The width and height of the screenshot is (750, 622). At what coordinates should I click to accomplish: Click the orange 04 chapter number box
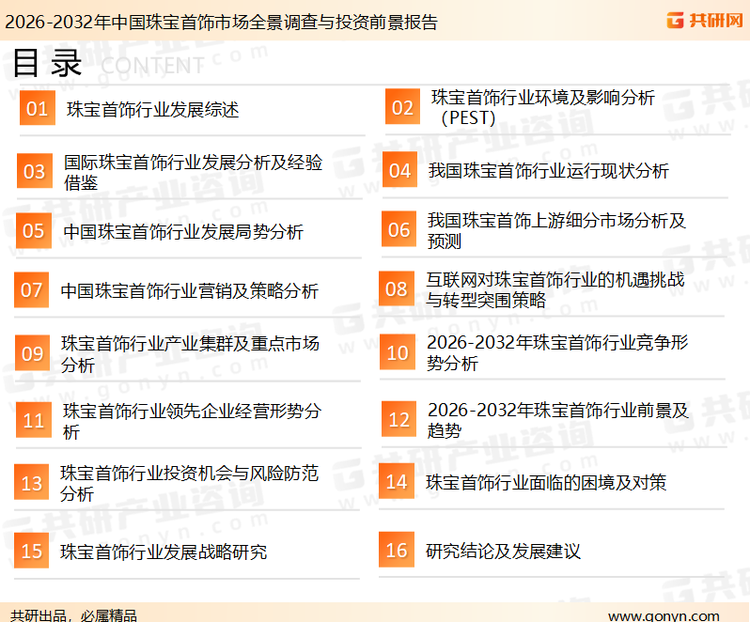(400, 170)
